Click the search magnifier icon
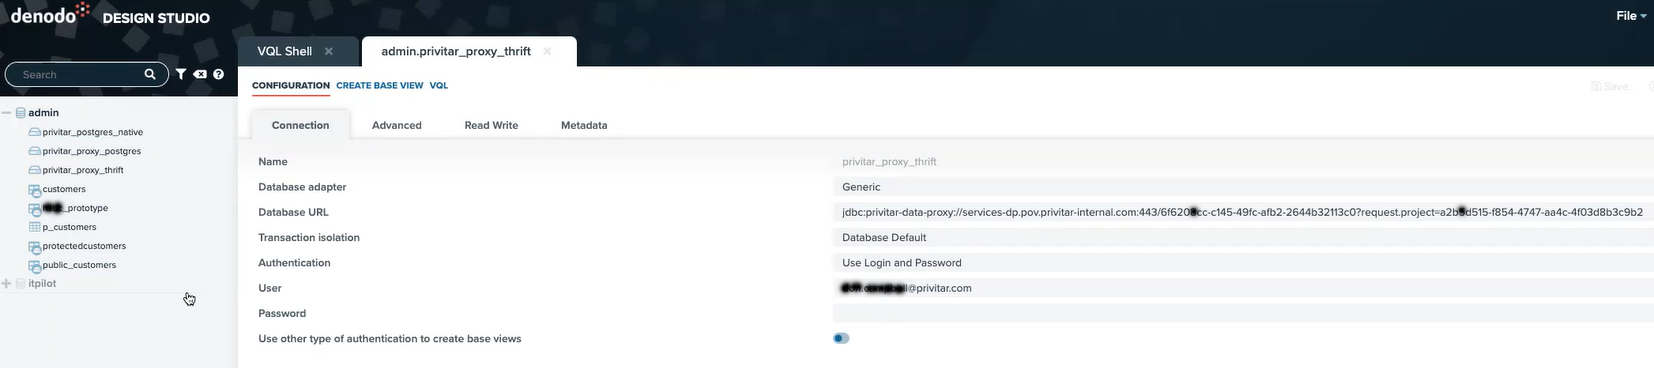 click(x=150, y=74)
